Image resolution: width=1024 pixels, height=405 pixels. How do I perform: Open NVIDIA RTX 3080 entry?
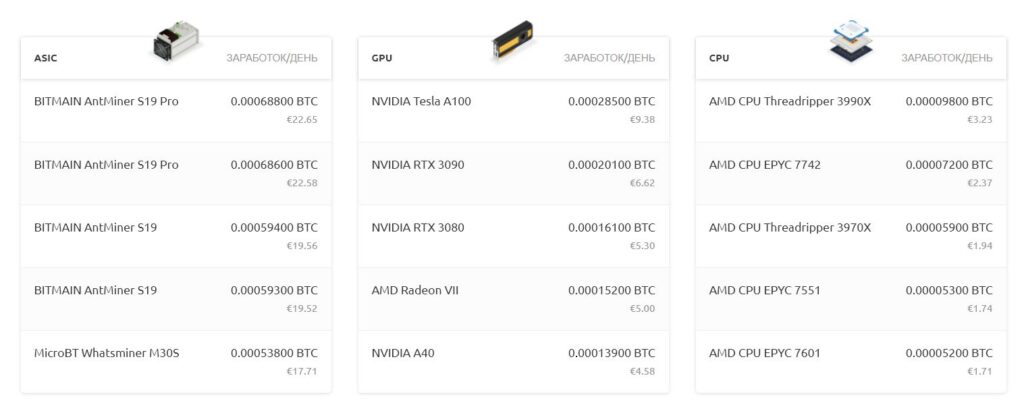click(x=513, y=236)
